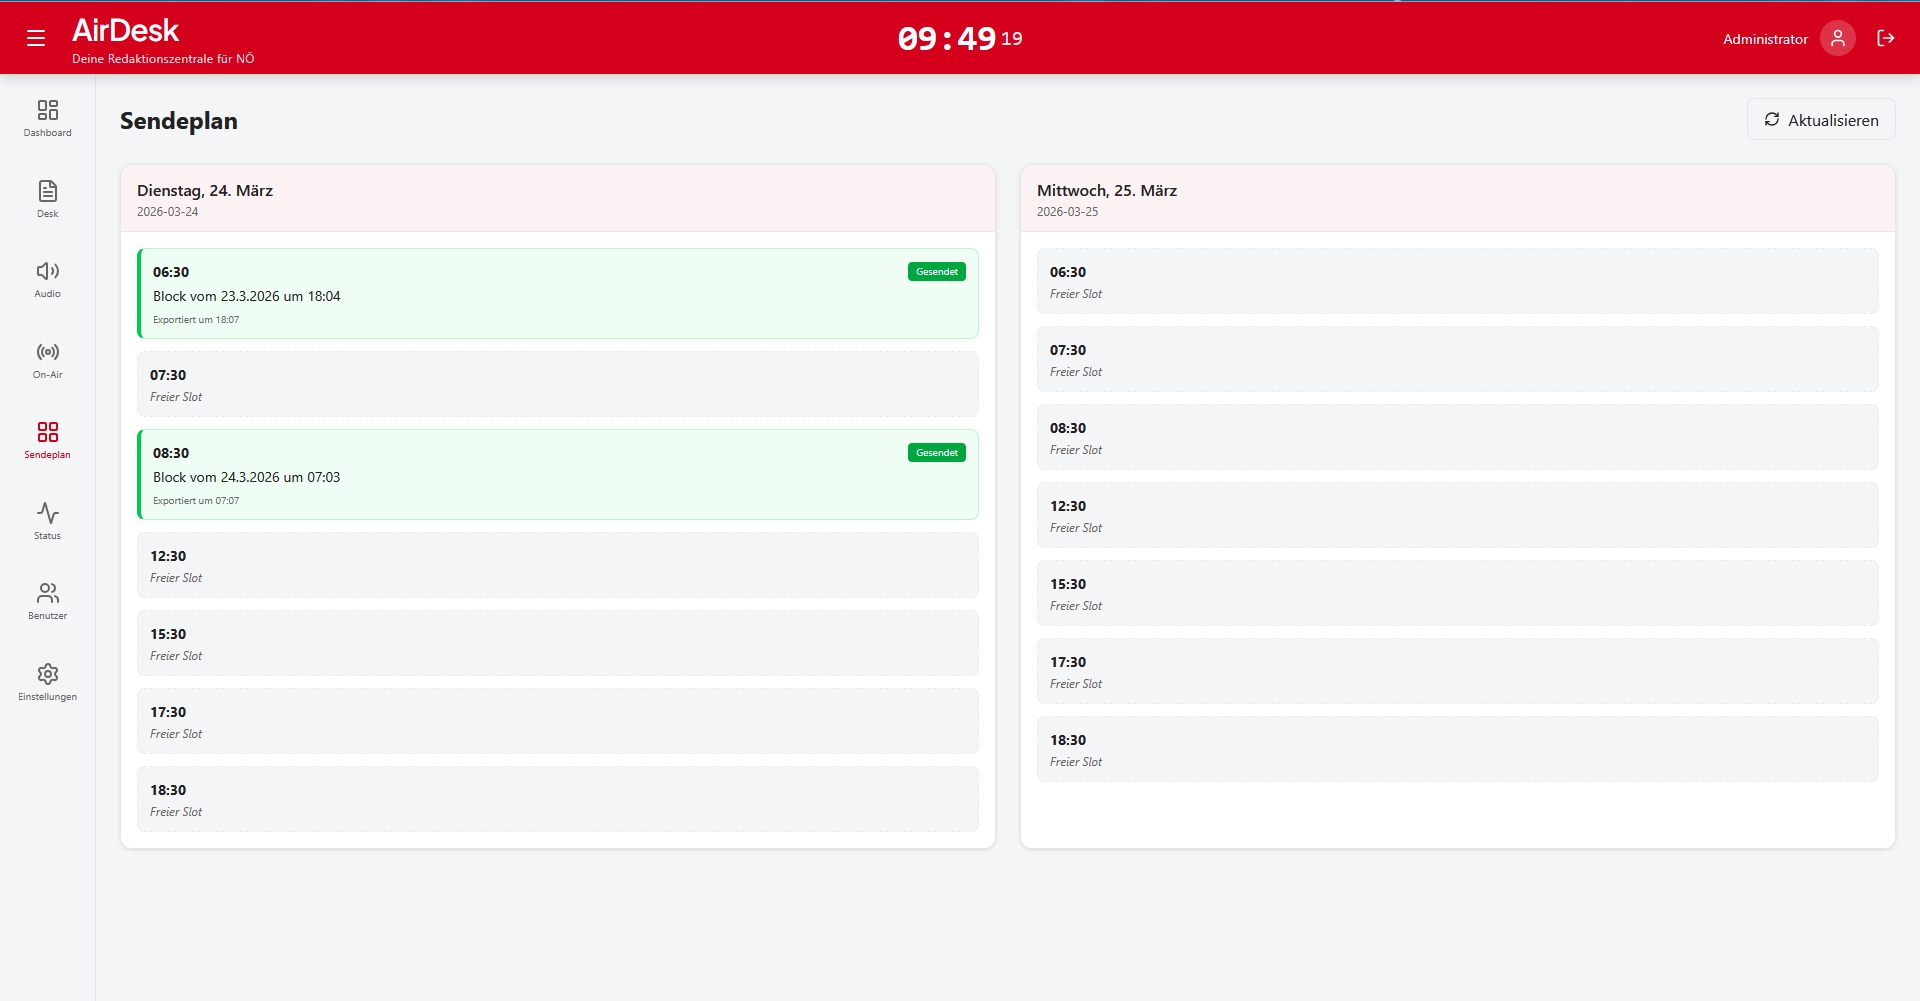Click the logout icon in the header
This screenshot has width=1920, height=1001.
(x=1885, y=38)
